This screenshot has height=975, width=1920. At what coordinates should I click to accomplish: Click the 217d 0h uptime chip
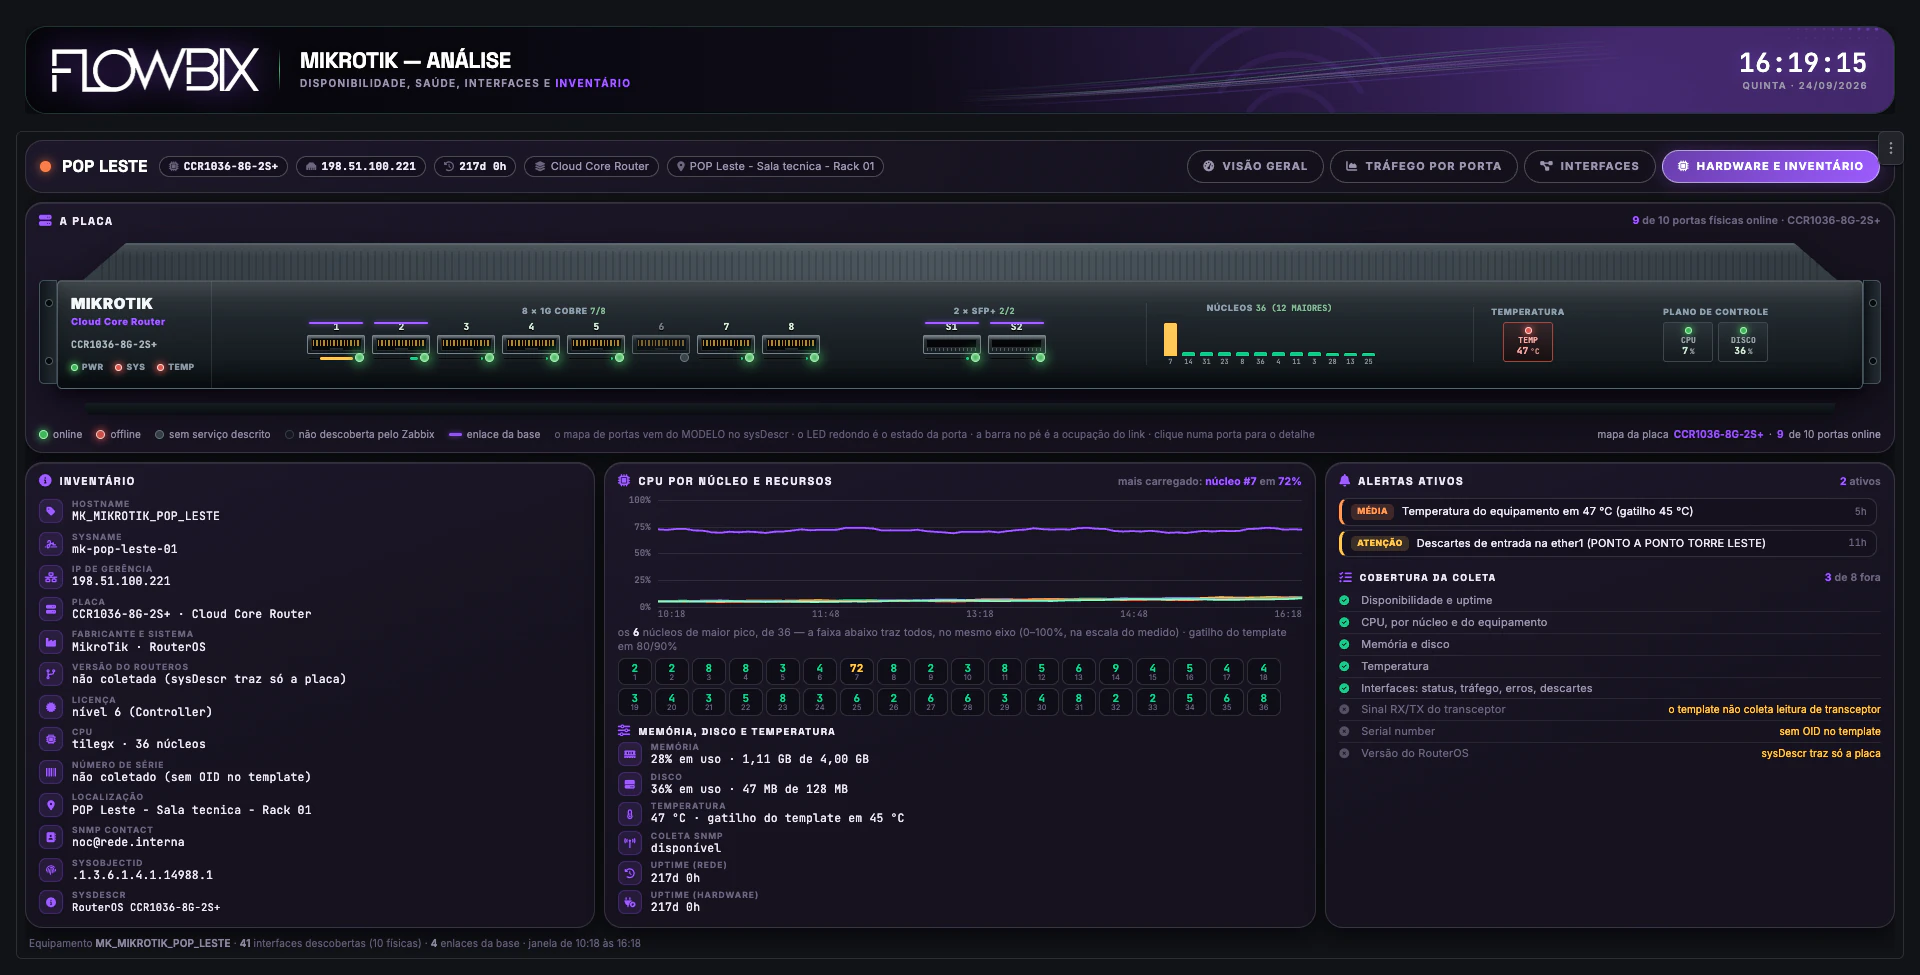click(x=475, y=166)
